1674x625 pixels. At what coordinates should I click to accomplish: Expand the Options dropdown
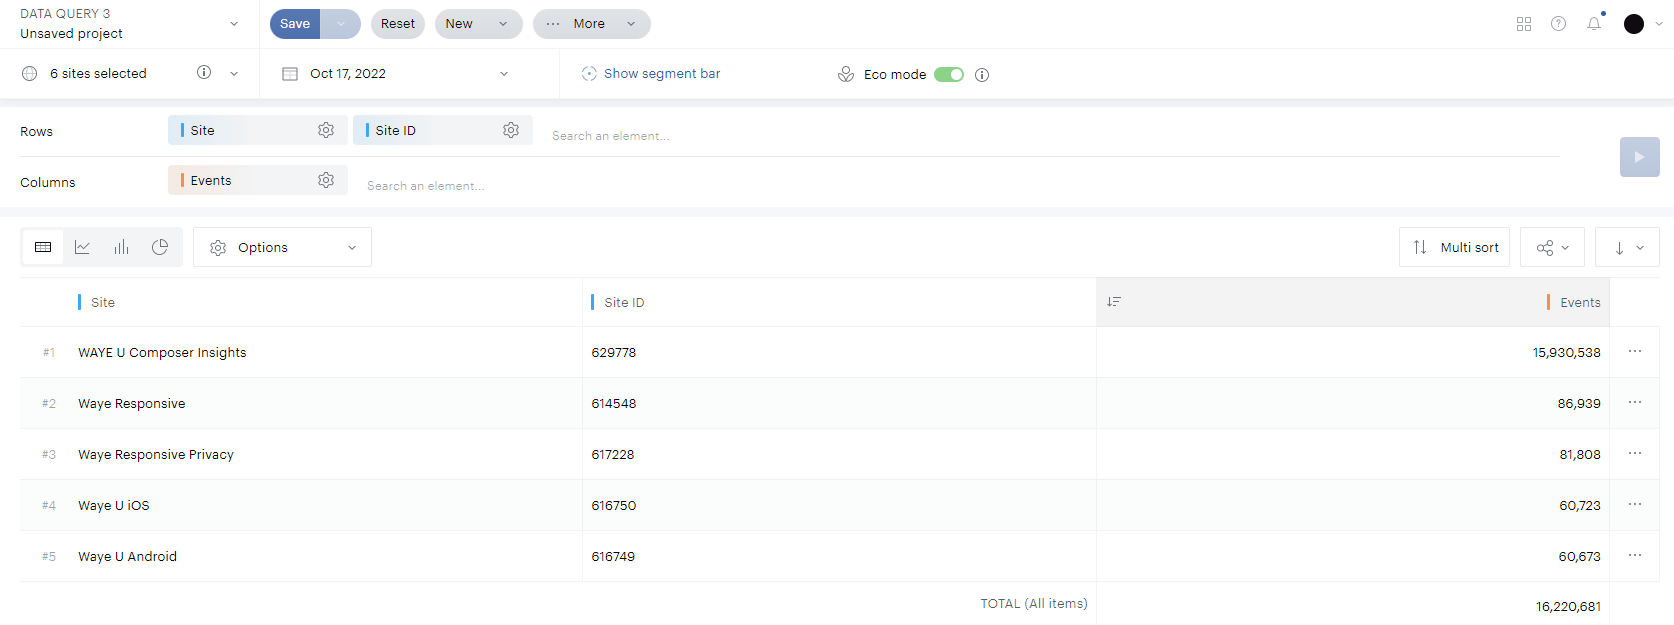(282, 247)
